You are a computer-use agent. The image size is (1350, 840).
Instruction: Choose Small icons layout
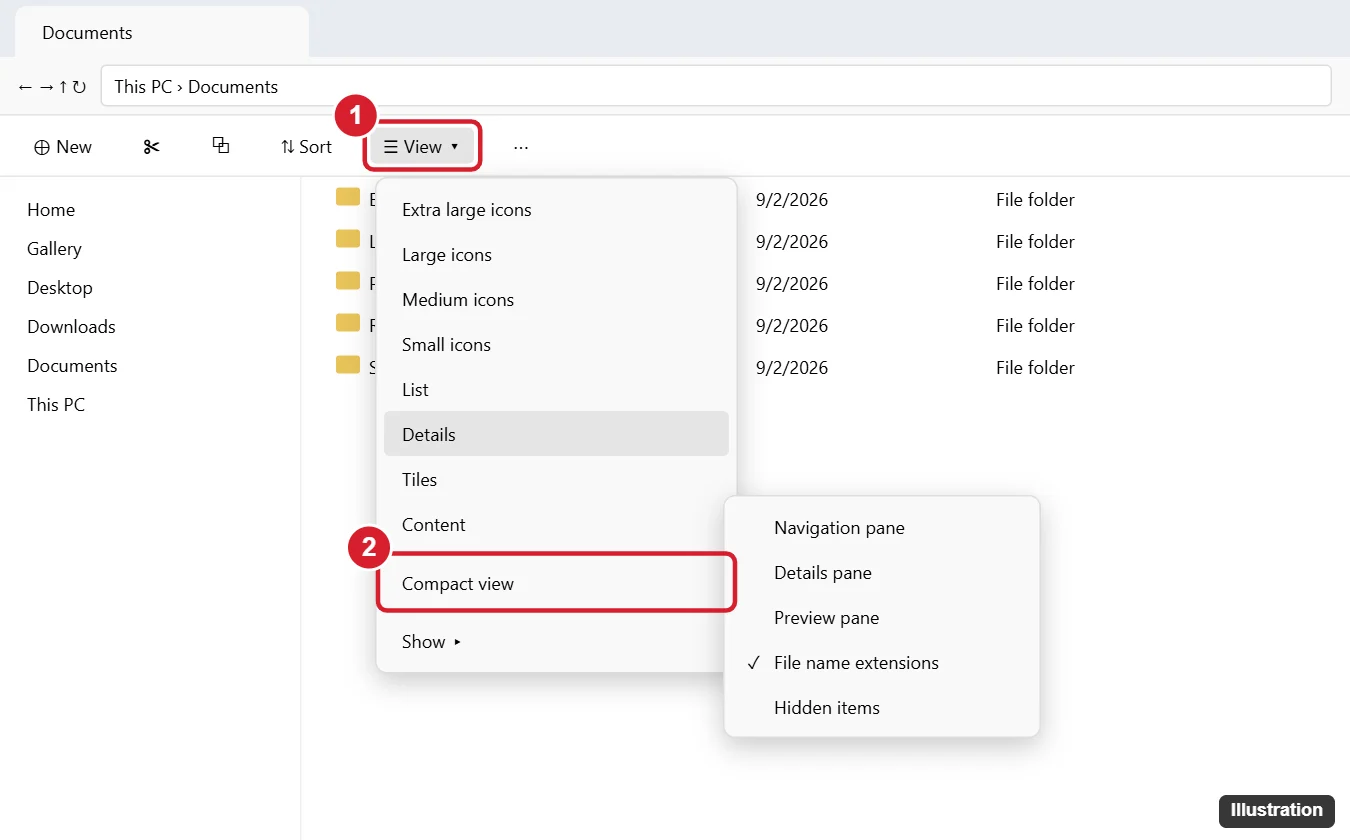pos(556,345)
